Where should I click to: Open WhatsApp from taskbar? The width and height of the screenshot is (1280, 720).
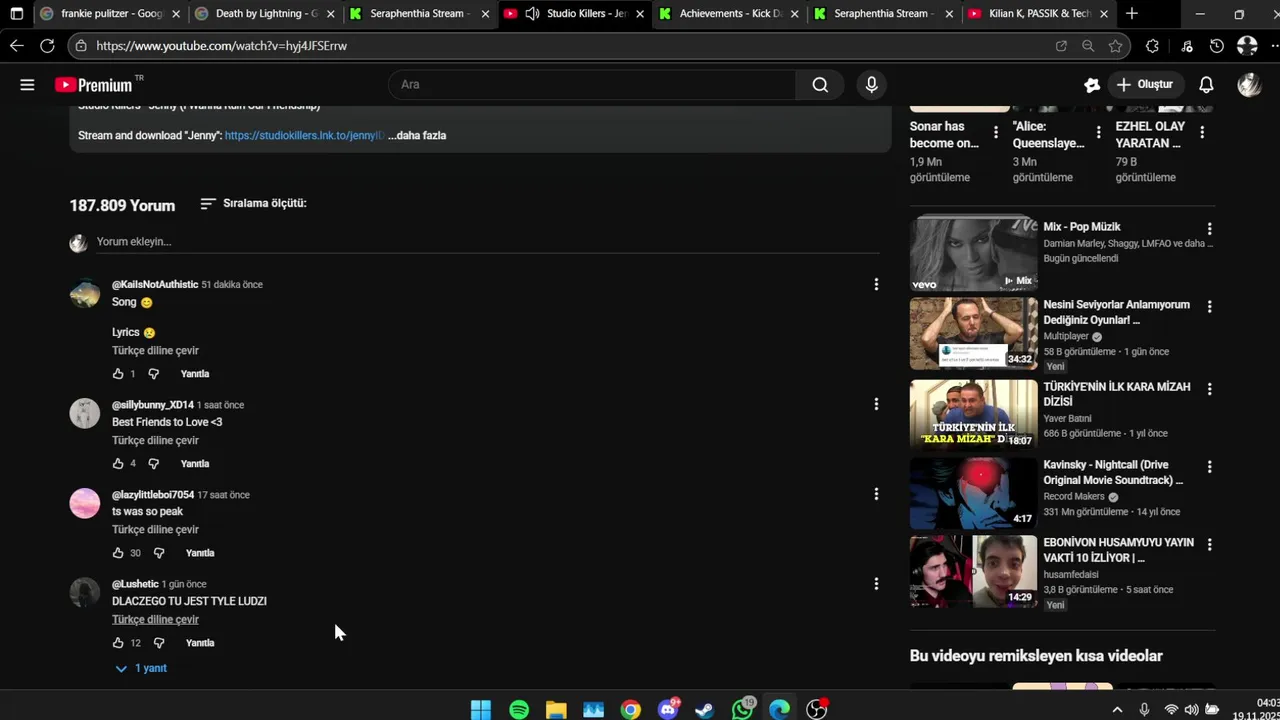point(742,710)
